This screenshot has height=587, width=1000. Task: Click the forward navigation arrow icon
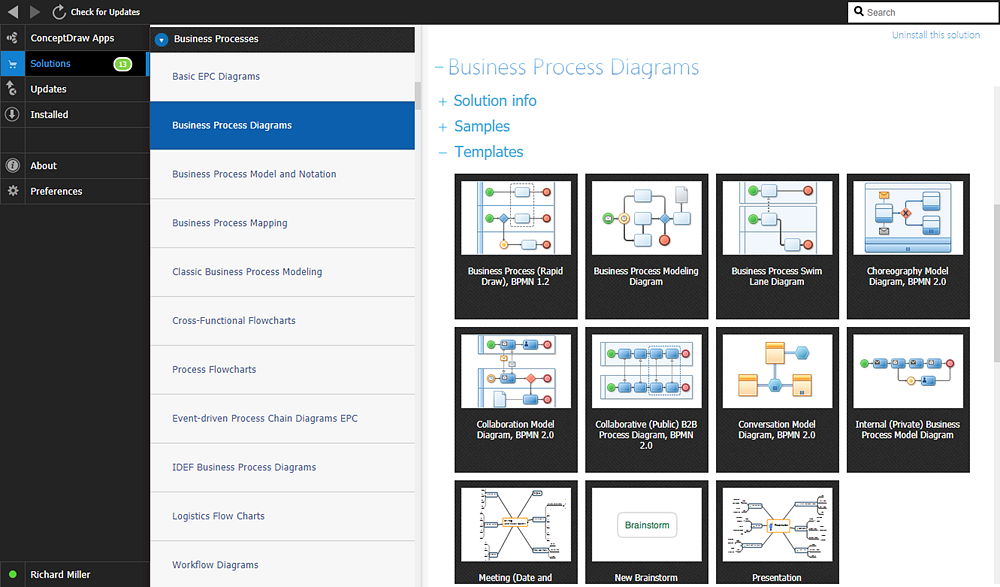[35, 12]
